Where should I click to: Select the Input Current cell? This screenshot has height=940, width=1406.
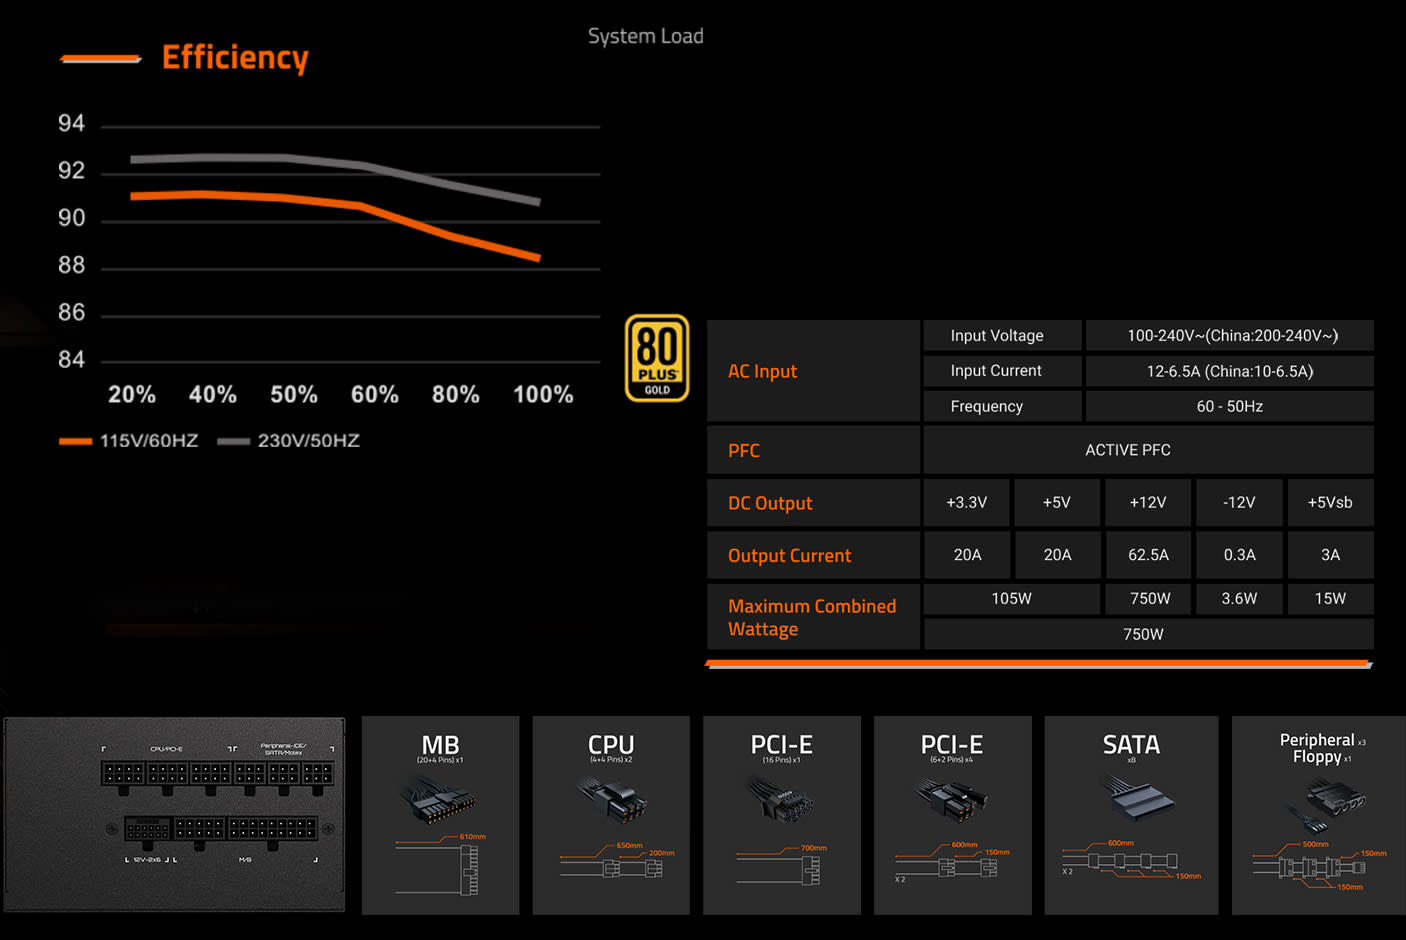coord(1003,371)
